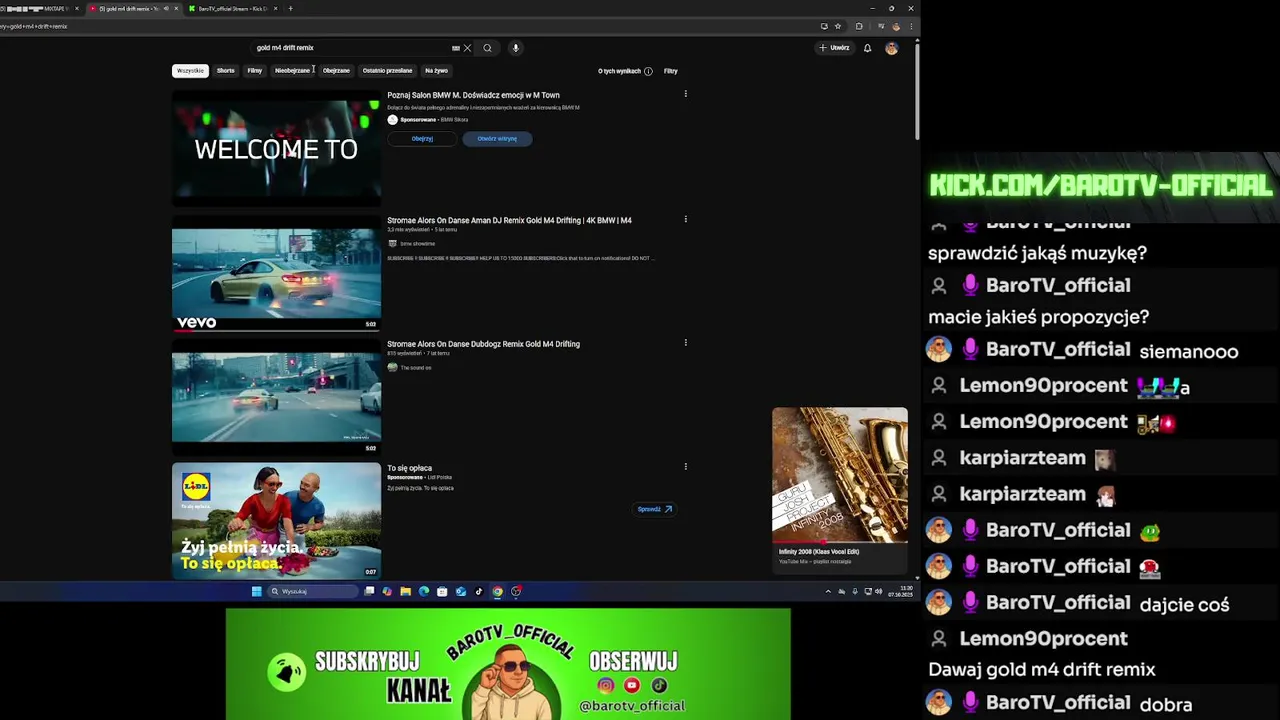Open YouTube notifications bell
This screenshot has height=720, width=1280.
pyautogui.click(x=867, y=48)
